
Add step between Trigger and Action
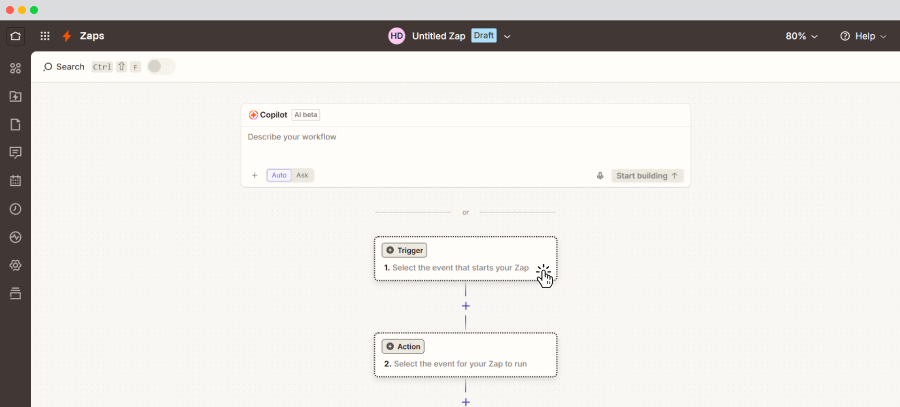[x=465, y=306]
